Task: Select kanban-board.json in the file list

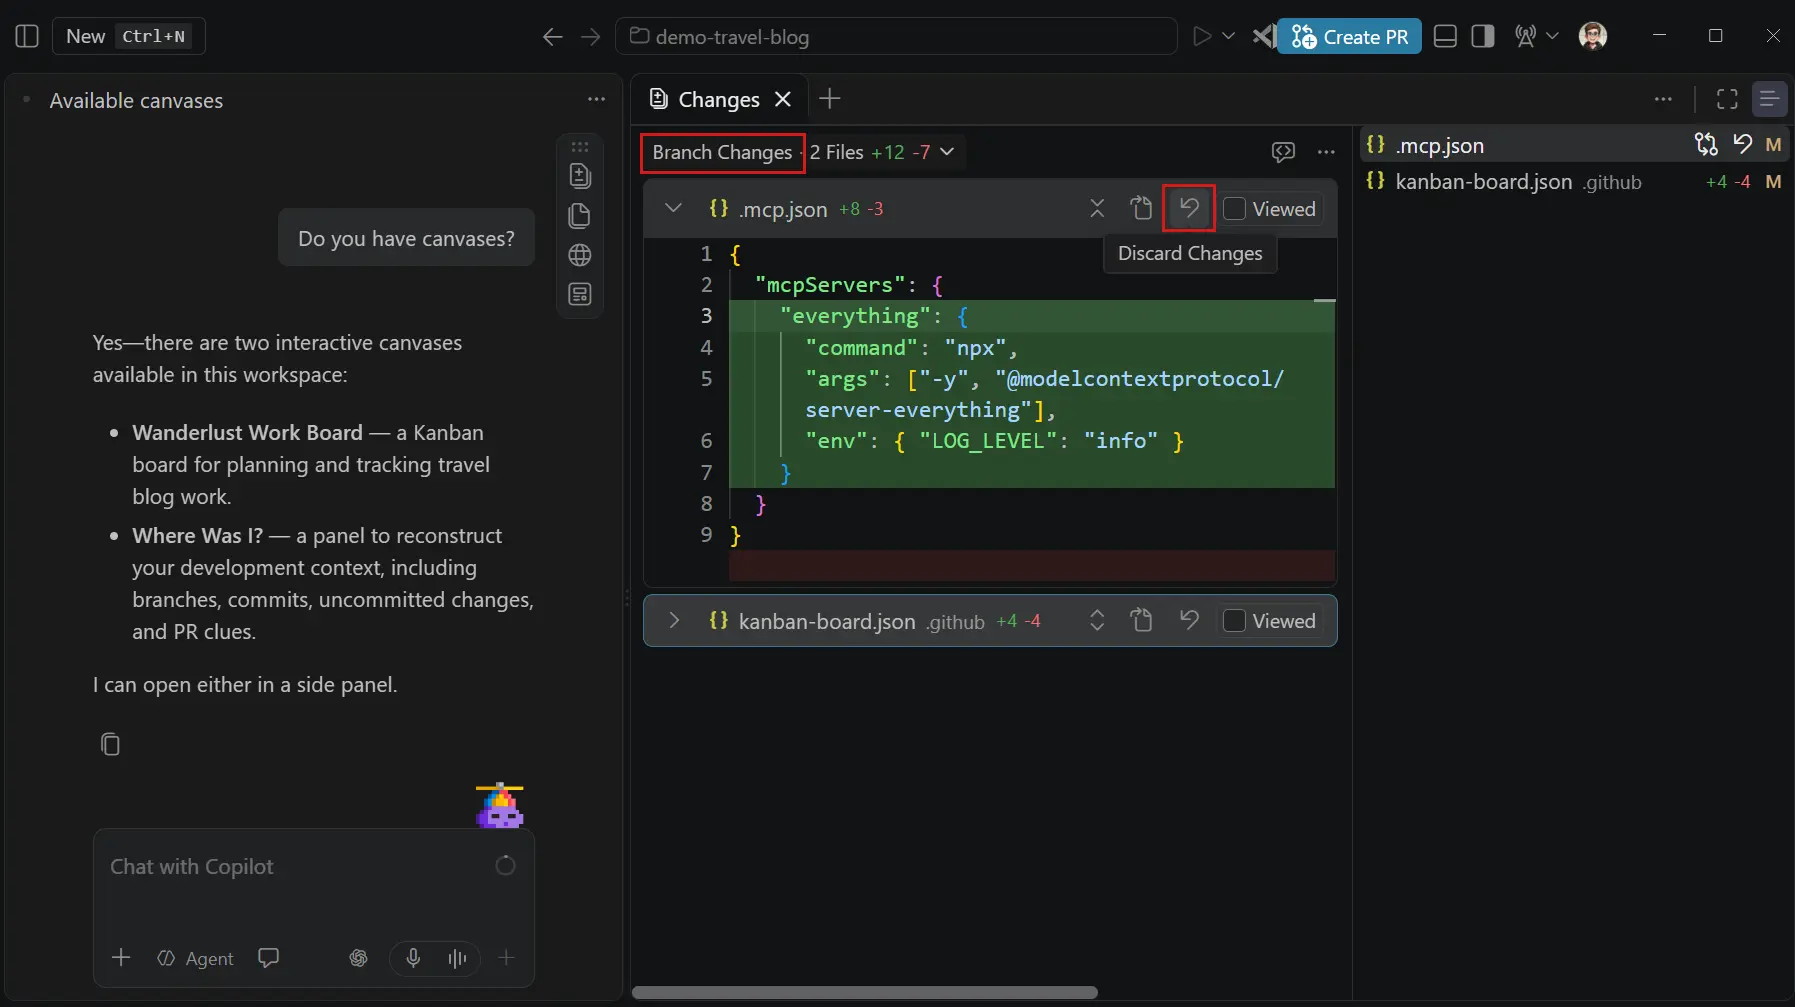Action: 1574,182
